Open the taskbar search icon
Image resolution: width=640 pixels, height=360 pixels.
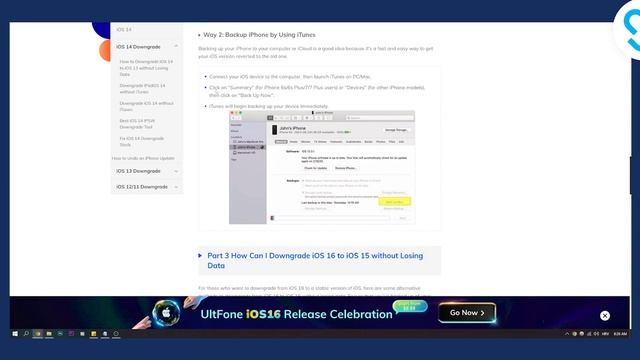click(x=26, y=334)
